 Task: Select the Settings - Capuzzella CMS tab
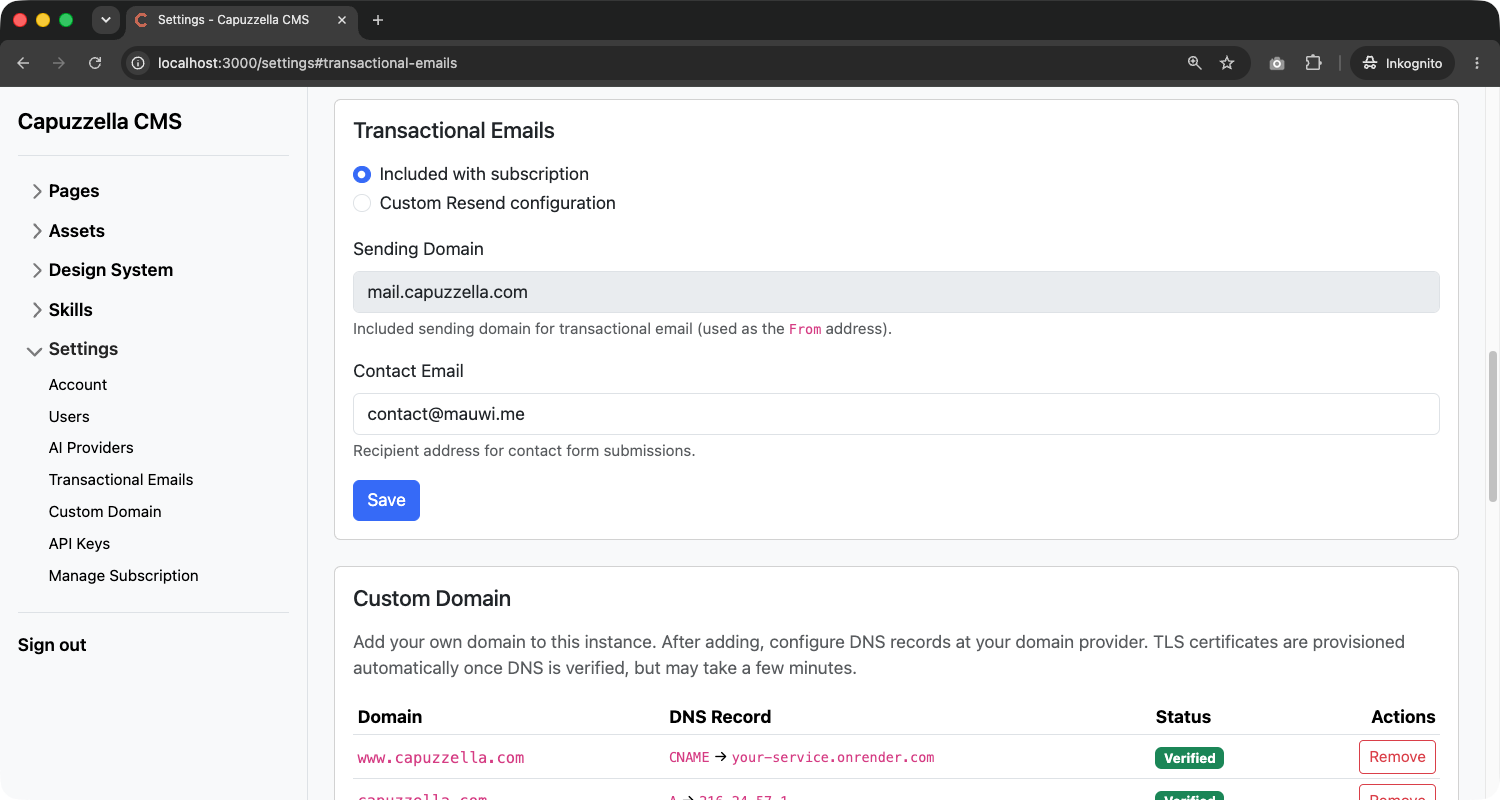point(243,20)
